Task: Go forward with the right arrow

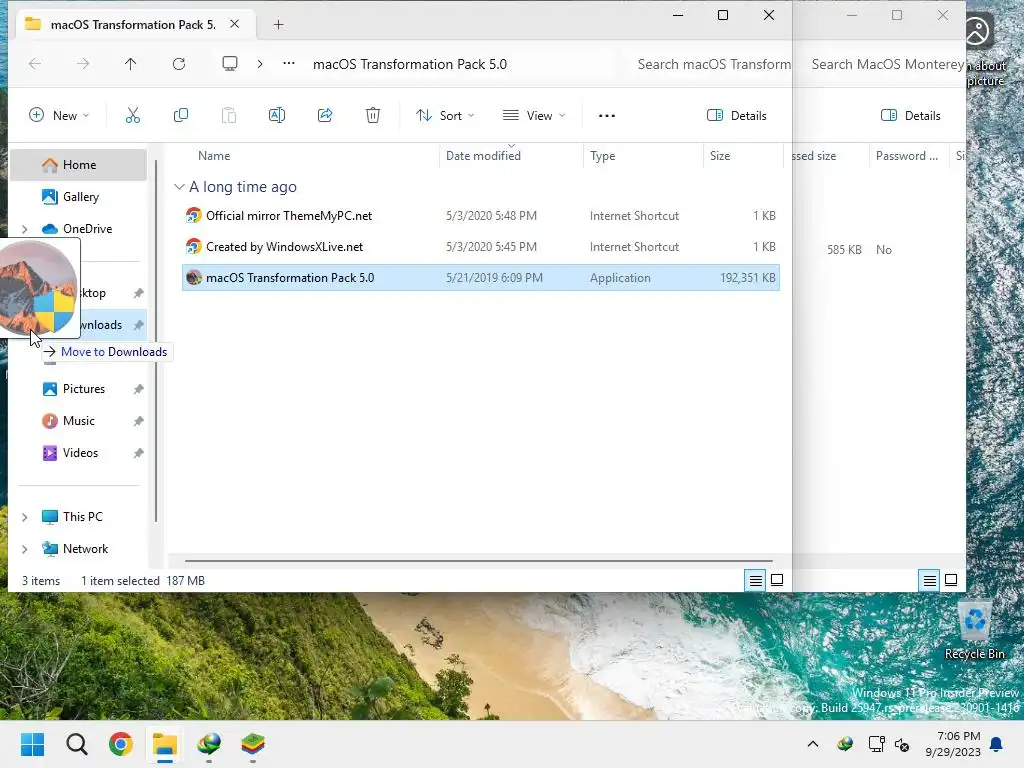Action: pos(83,63)
